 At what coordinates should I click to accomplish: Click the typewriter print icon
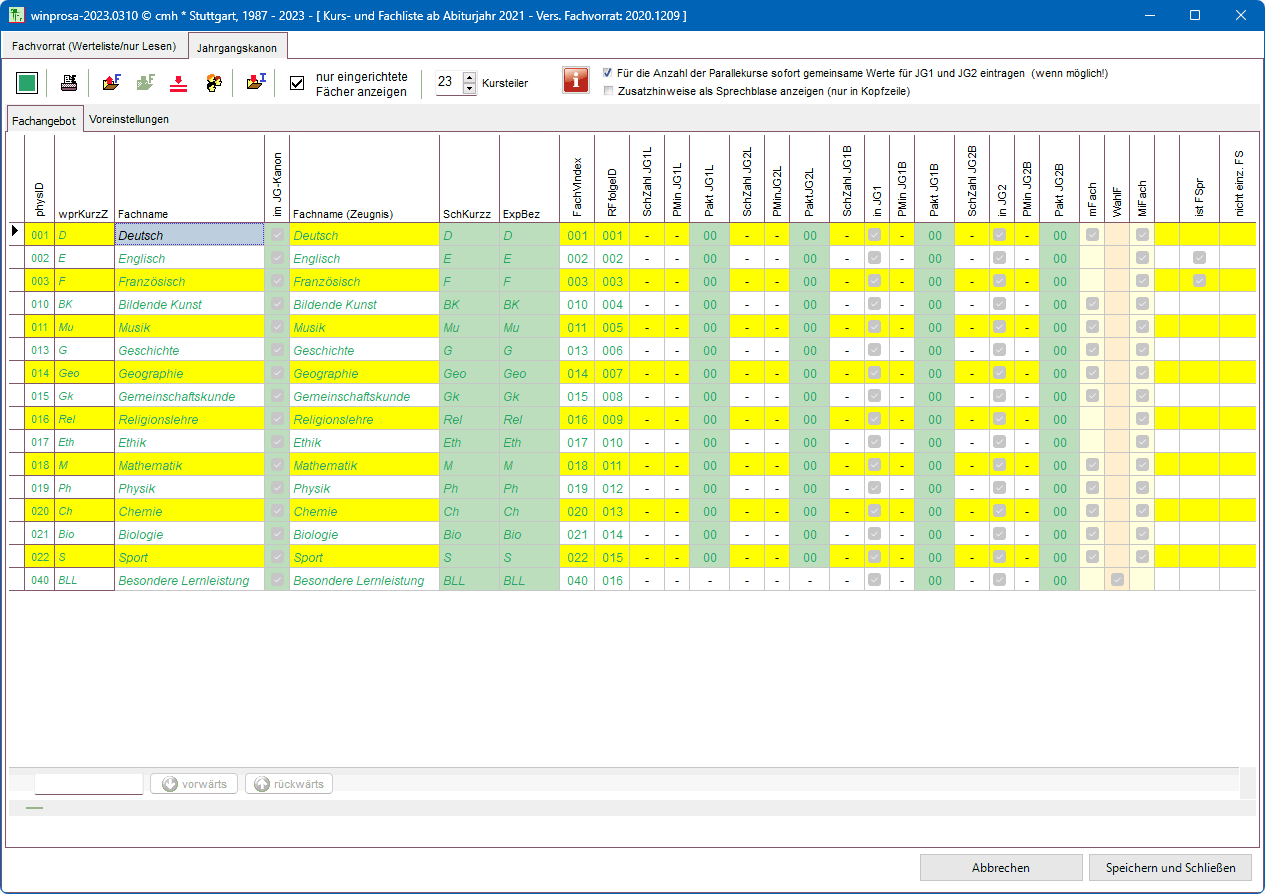(x=69, y=83)
